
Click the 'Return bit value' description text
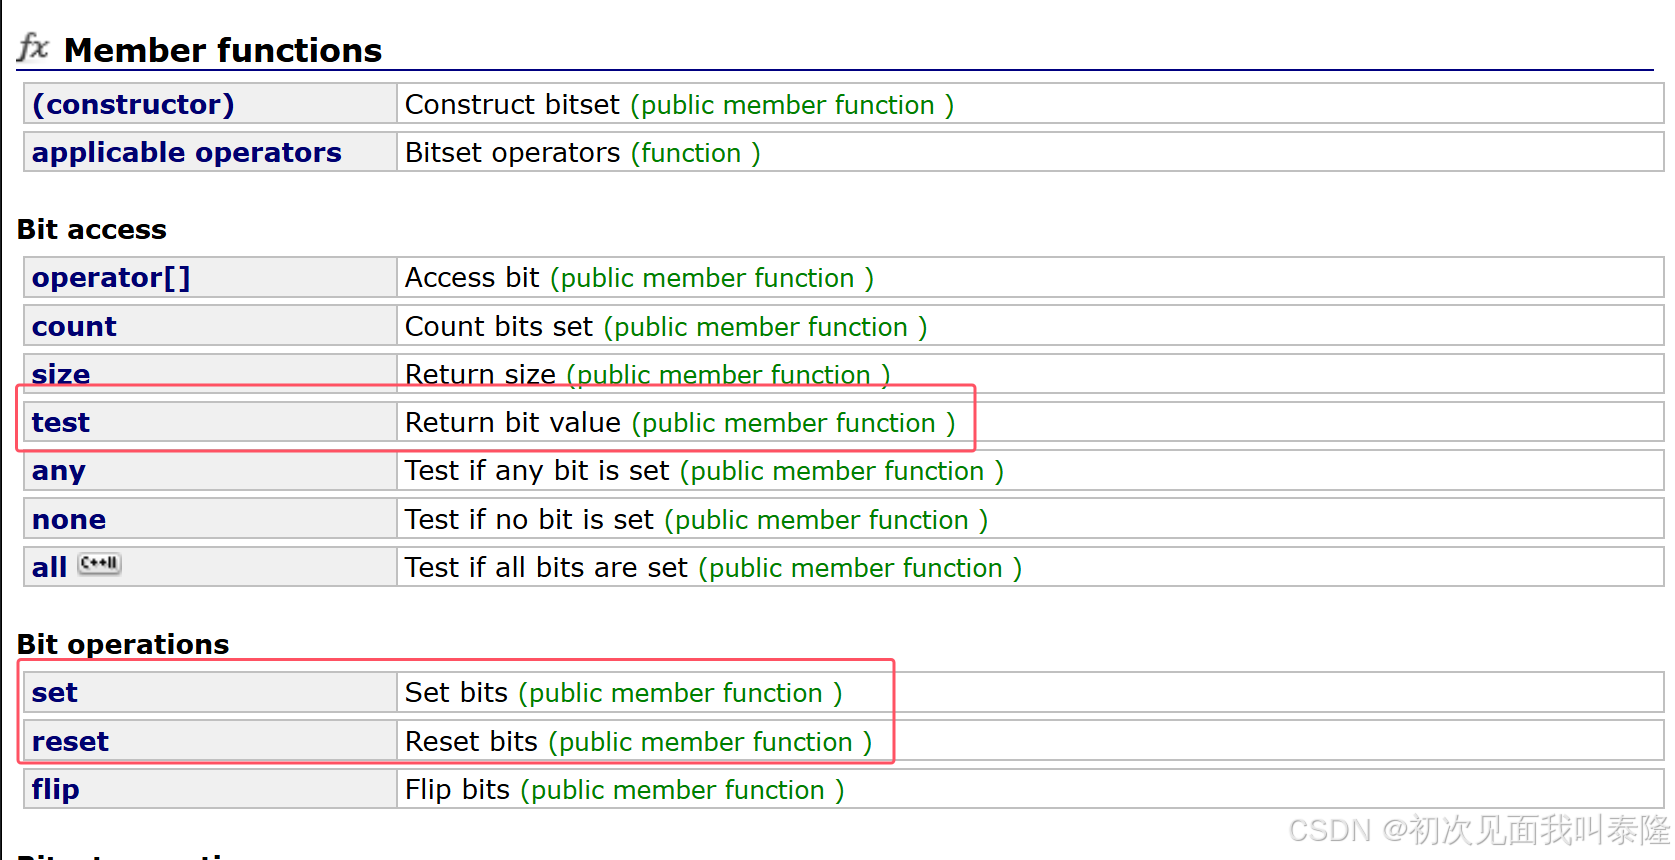coord(513,422)
